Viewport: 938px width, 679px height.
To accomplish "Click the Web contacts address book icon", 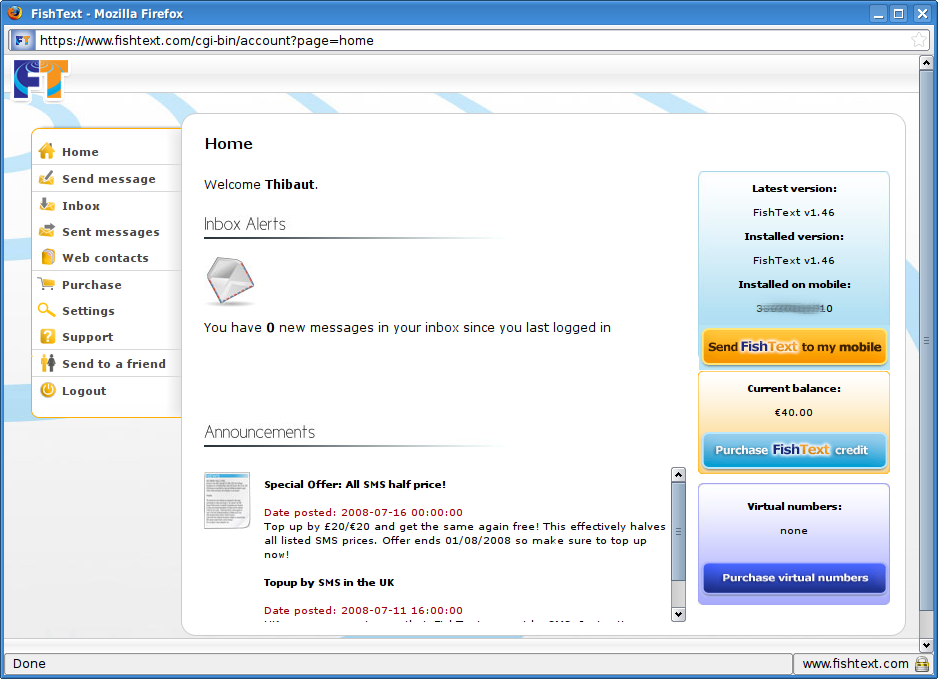I will pos(46,258).
